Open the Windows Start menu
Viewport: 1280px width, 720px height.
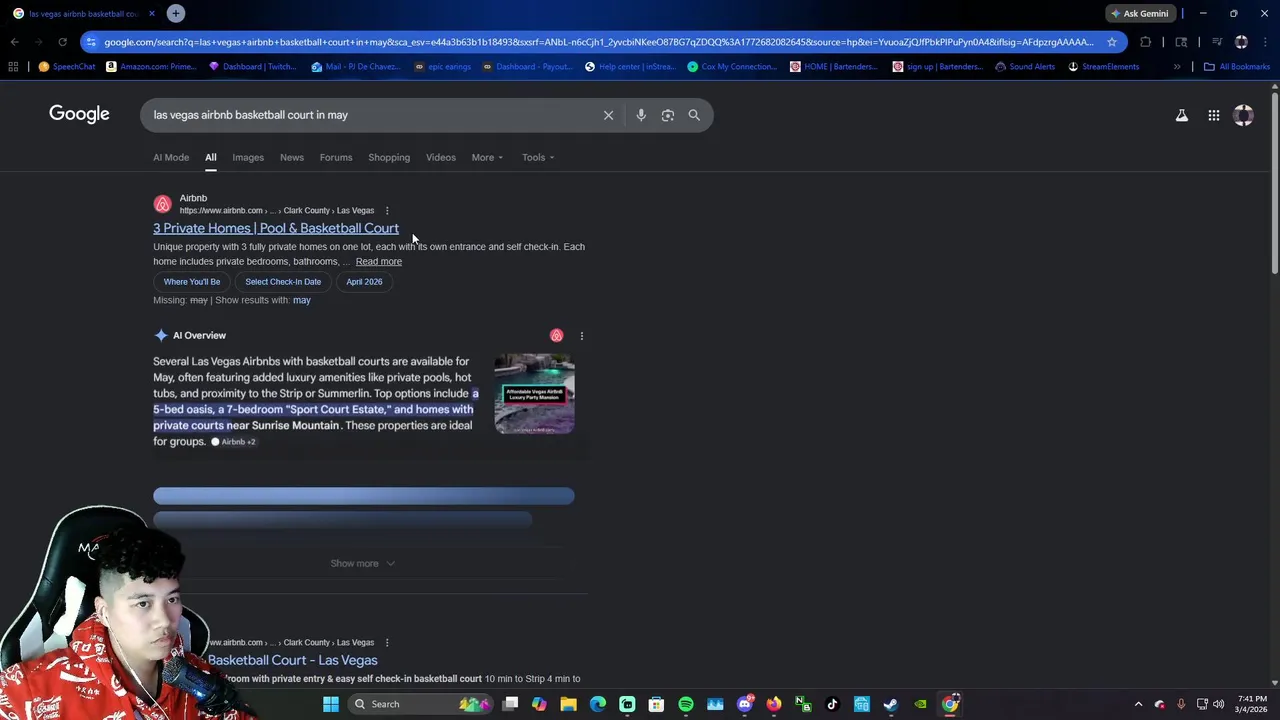(x=331, y=704)
